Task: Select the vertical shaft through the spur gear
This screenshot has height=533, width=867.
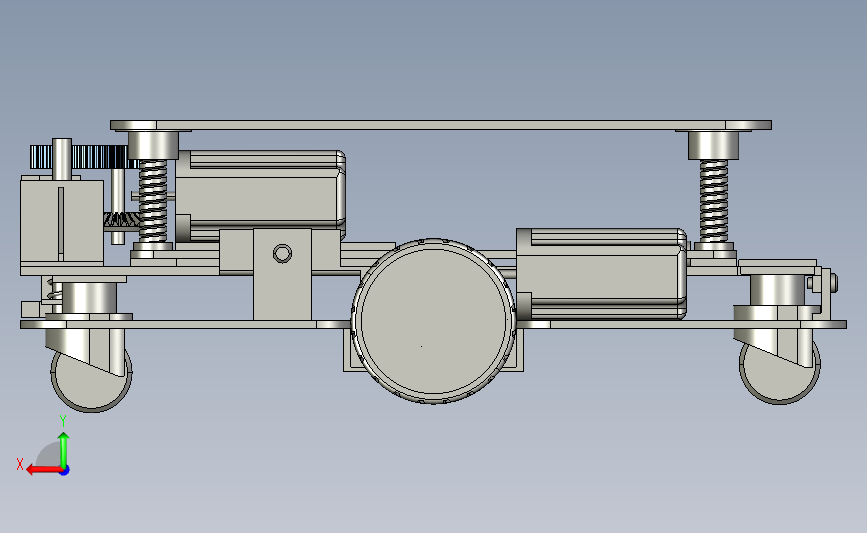Action: (62, 159)
